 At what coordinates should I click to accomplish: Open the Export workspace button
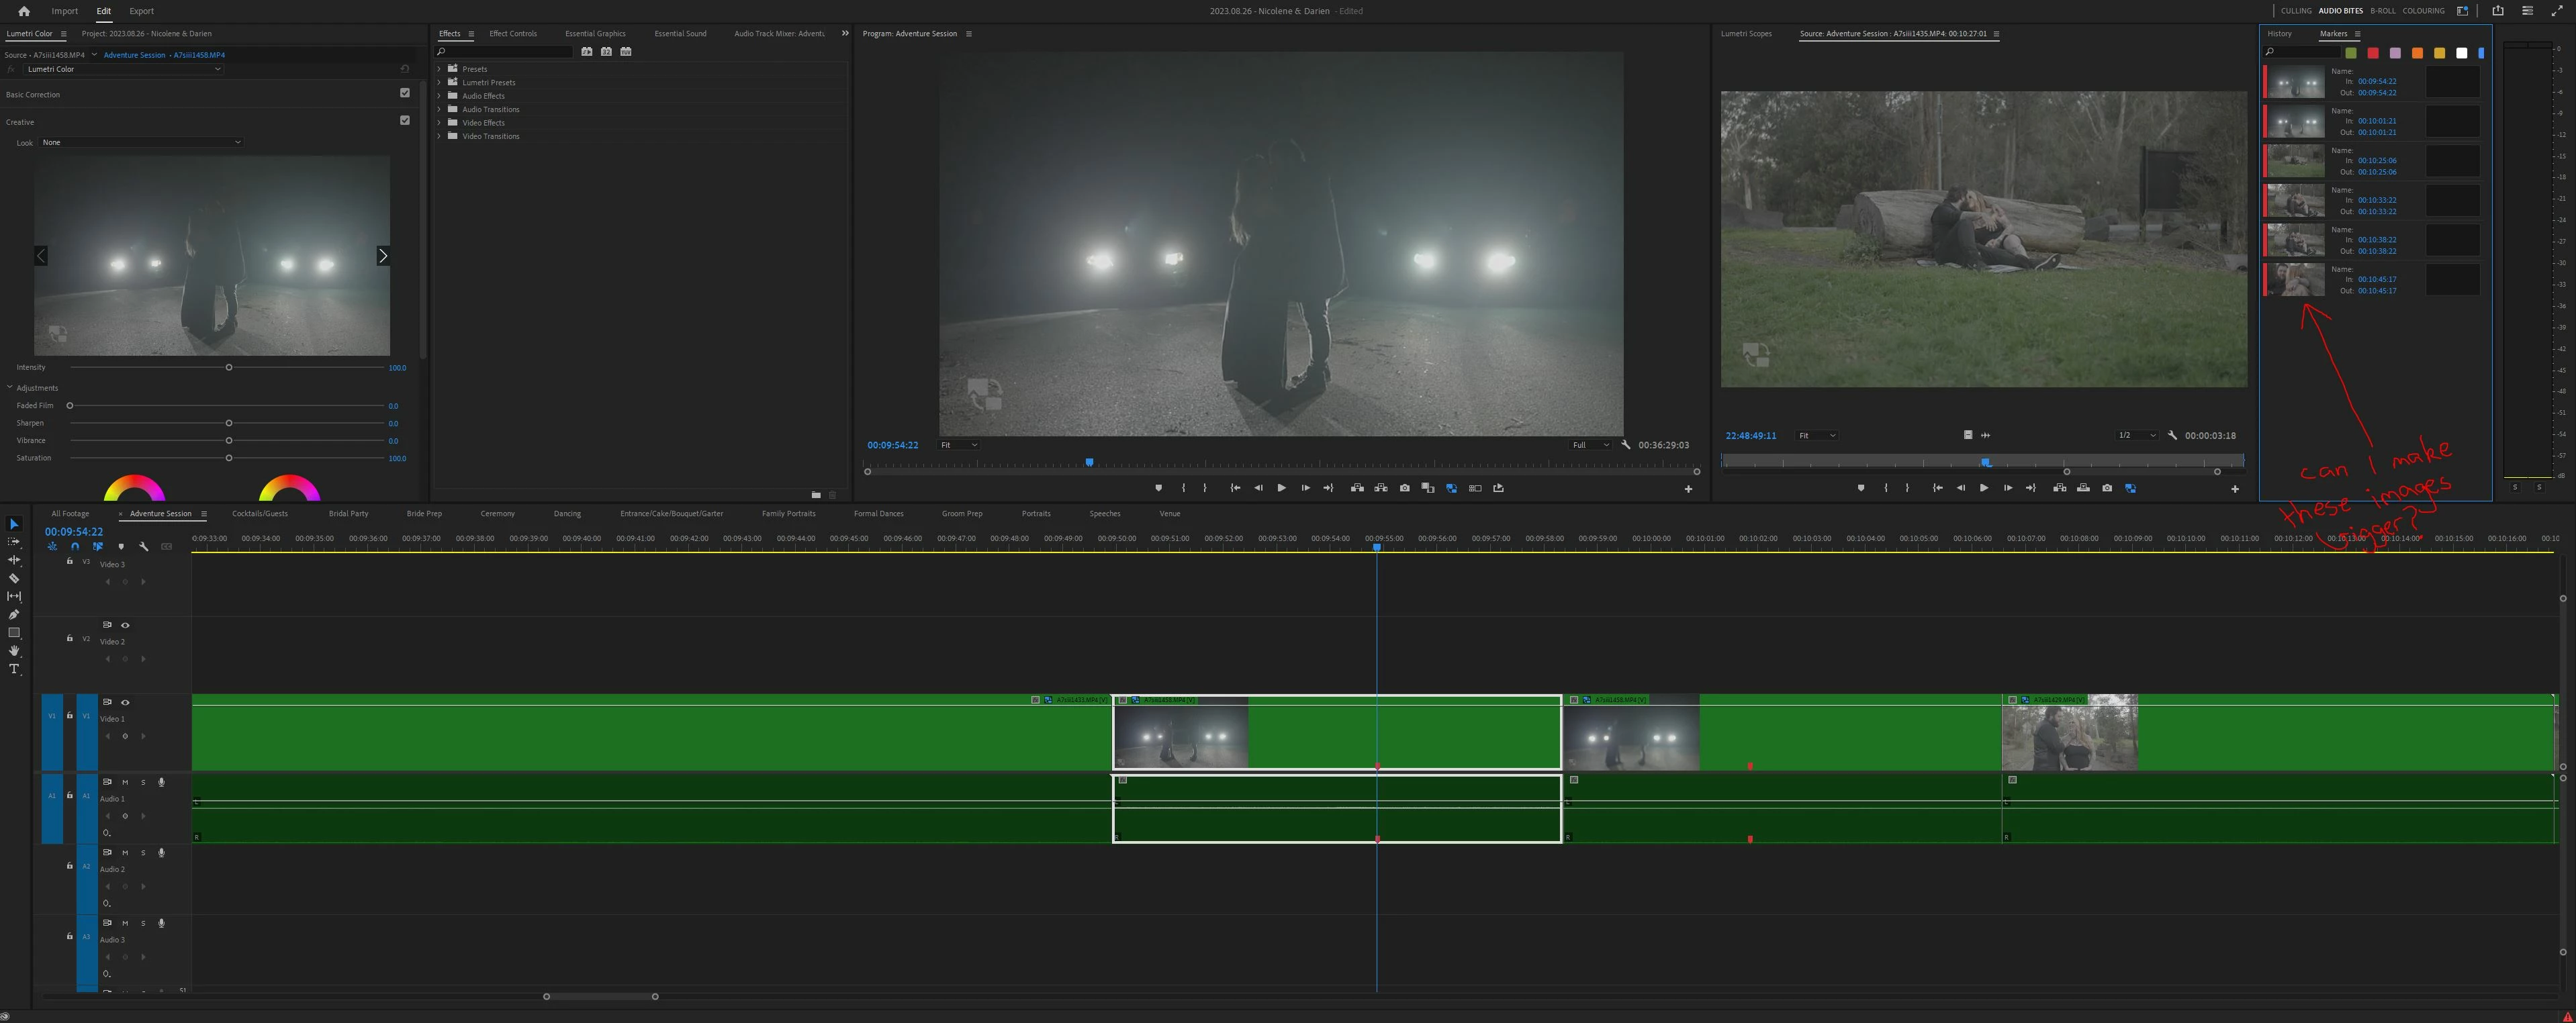point(141,11)
